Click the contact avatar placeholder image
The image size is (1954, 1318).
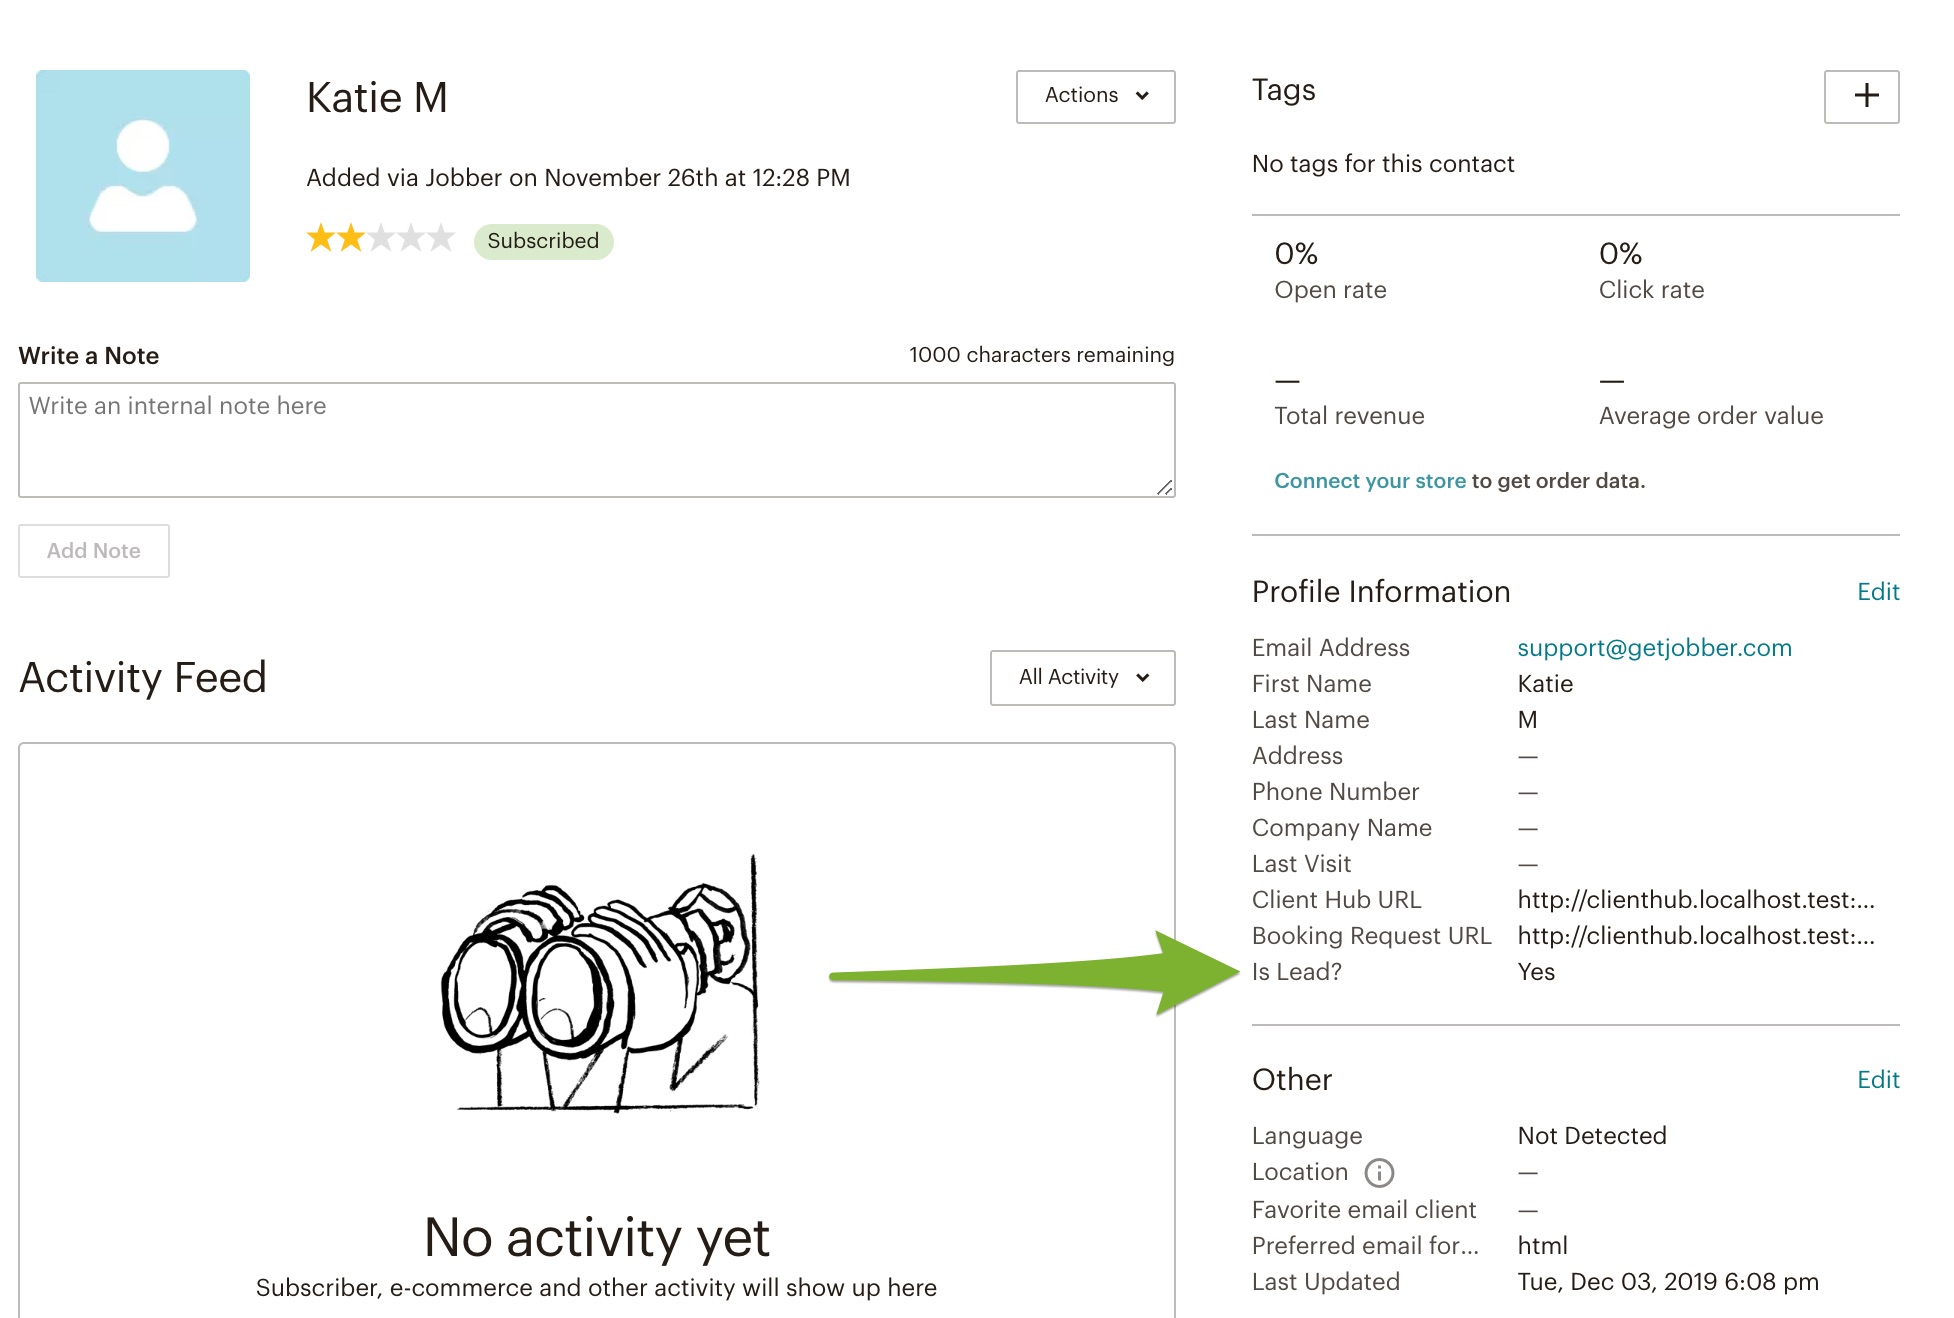(142, 174)
